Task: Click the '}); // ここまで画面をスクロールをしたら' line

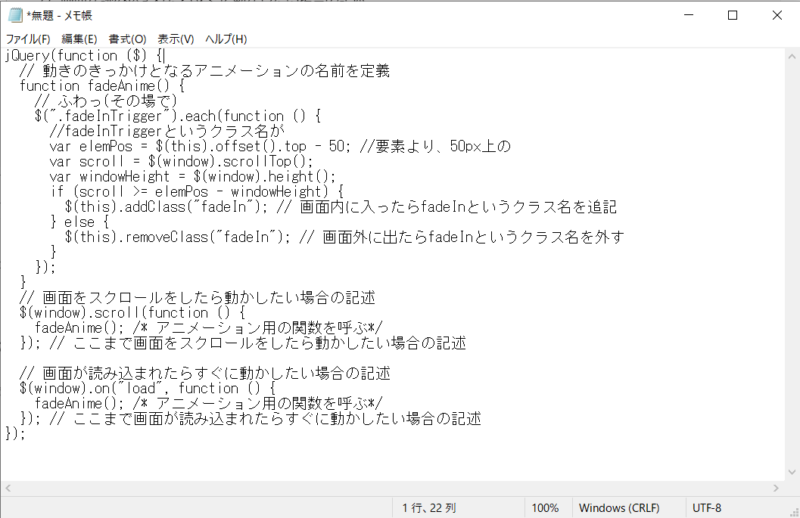Action: click(243, 343)
